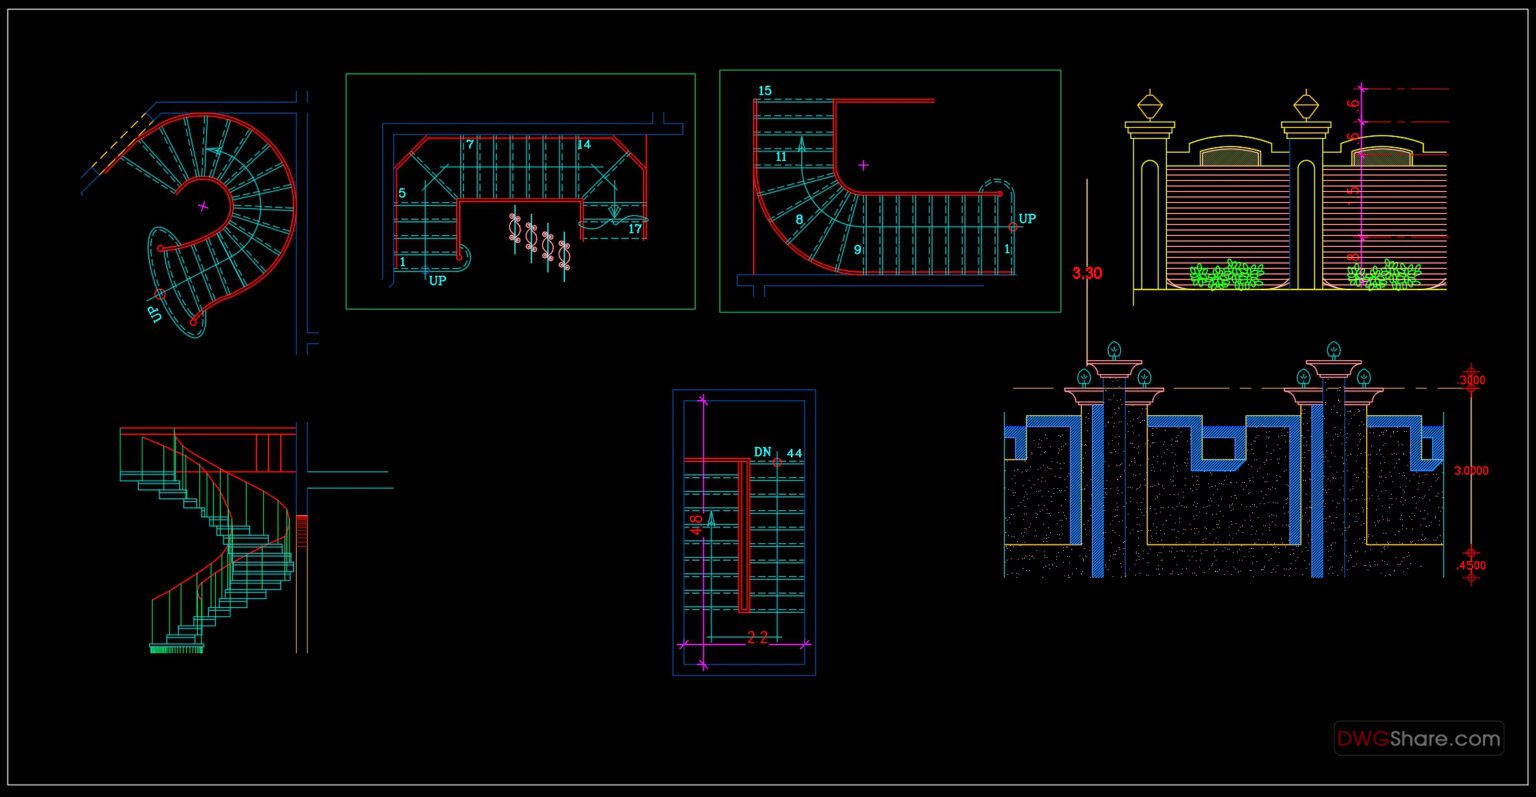The image size is (1536, 797).
Task: Click the 2.2 width dimension below the straight stair
Action: 757,639
